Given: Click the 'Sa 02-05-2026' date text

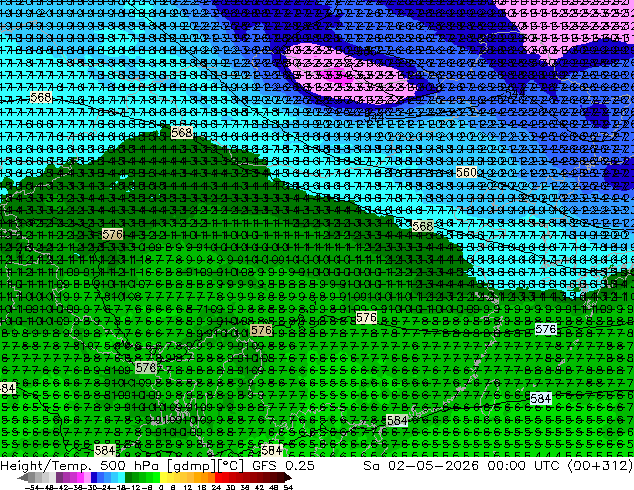Looking at the screenshot, I should (421, 466).
